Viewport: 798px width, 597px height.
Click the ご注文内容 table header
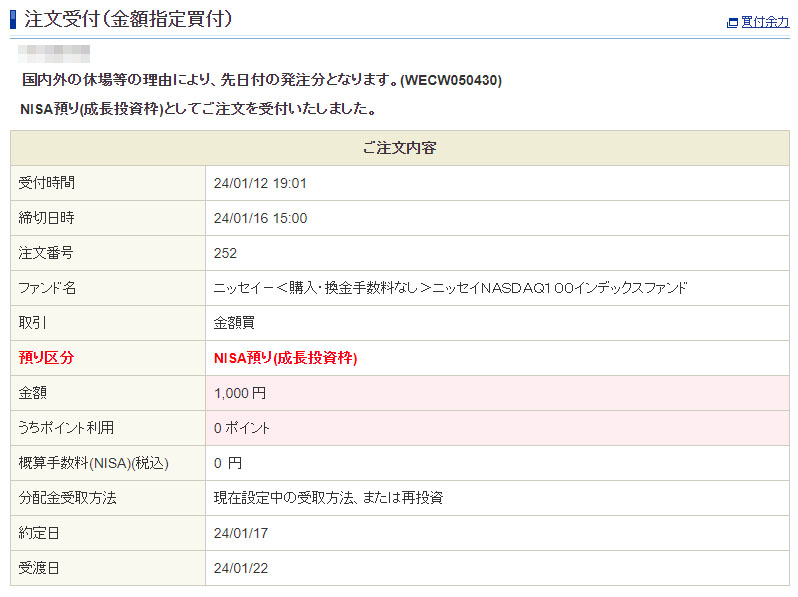coord(399,148)
